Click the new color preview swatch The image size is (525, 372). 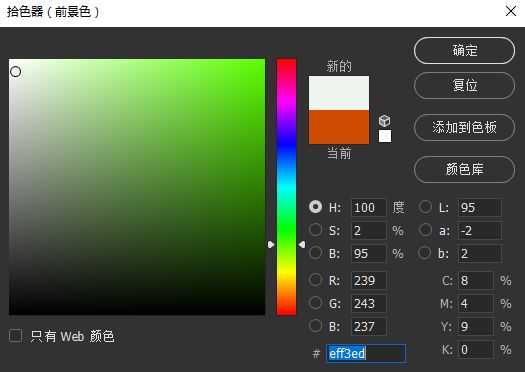tap(339, 93)
